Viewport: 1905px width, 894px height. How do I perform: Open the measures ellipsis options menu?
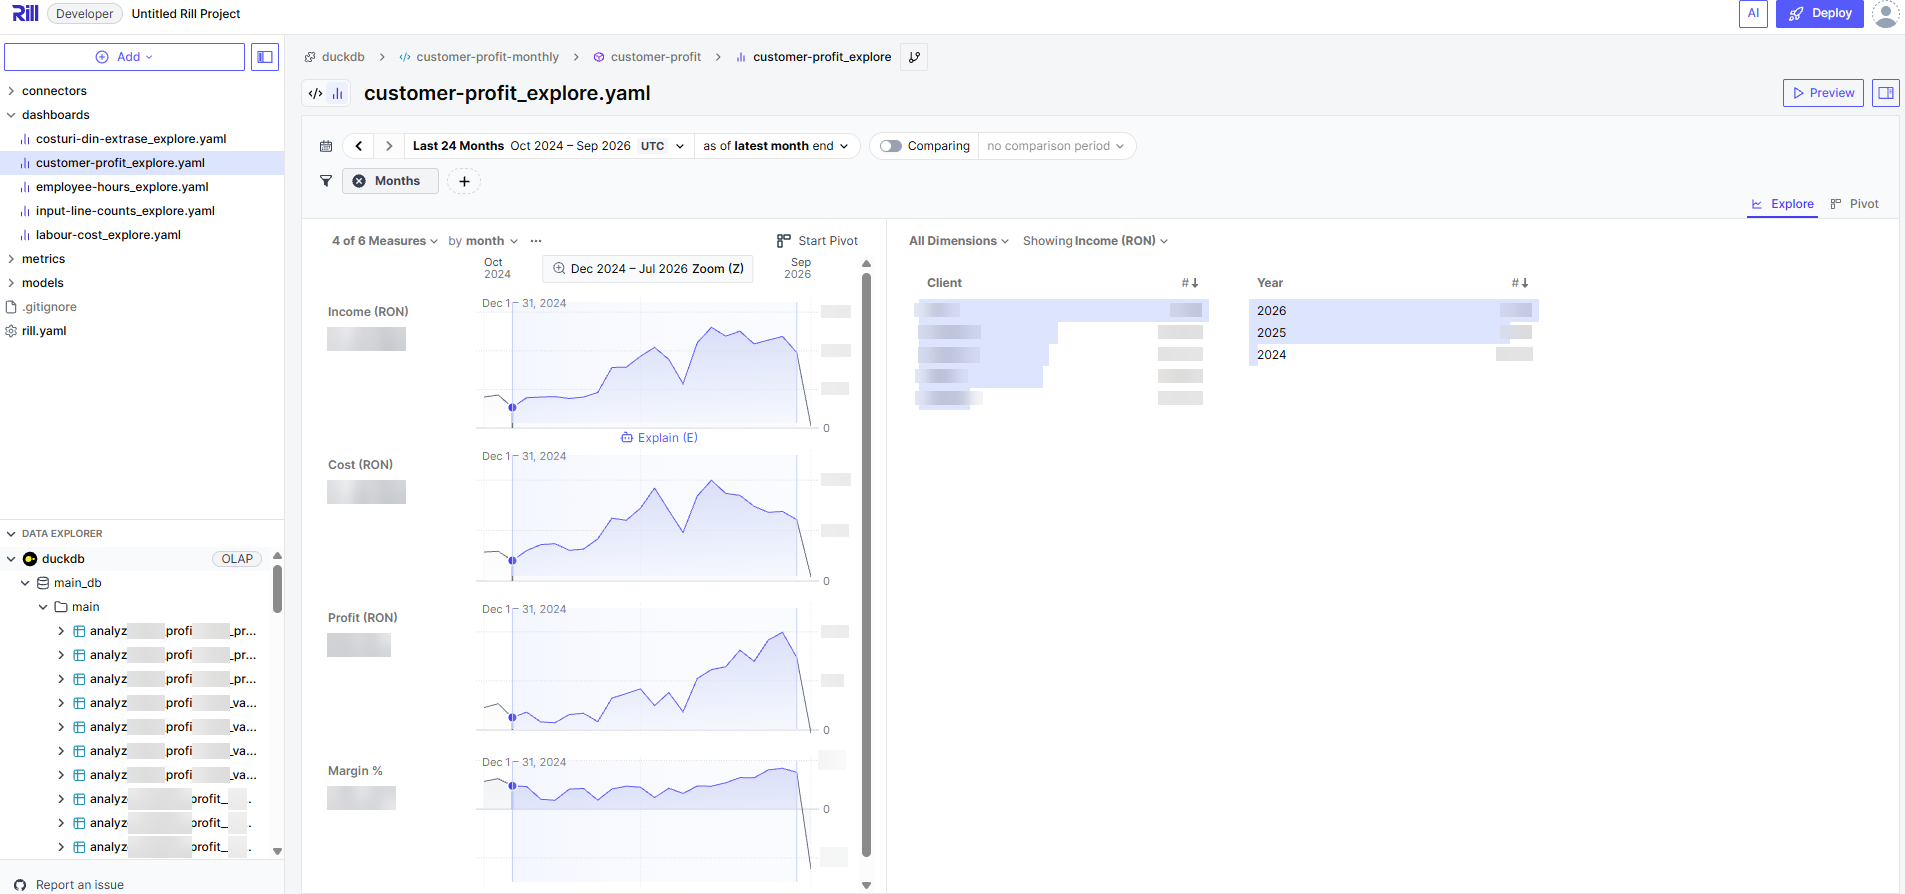[536, 241]
